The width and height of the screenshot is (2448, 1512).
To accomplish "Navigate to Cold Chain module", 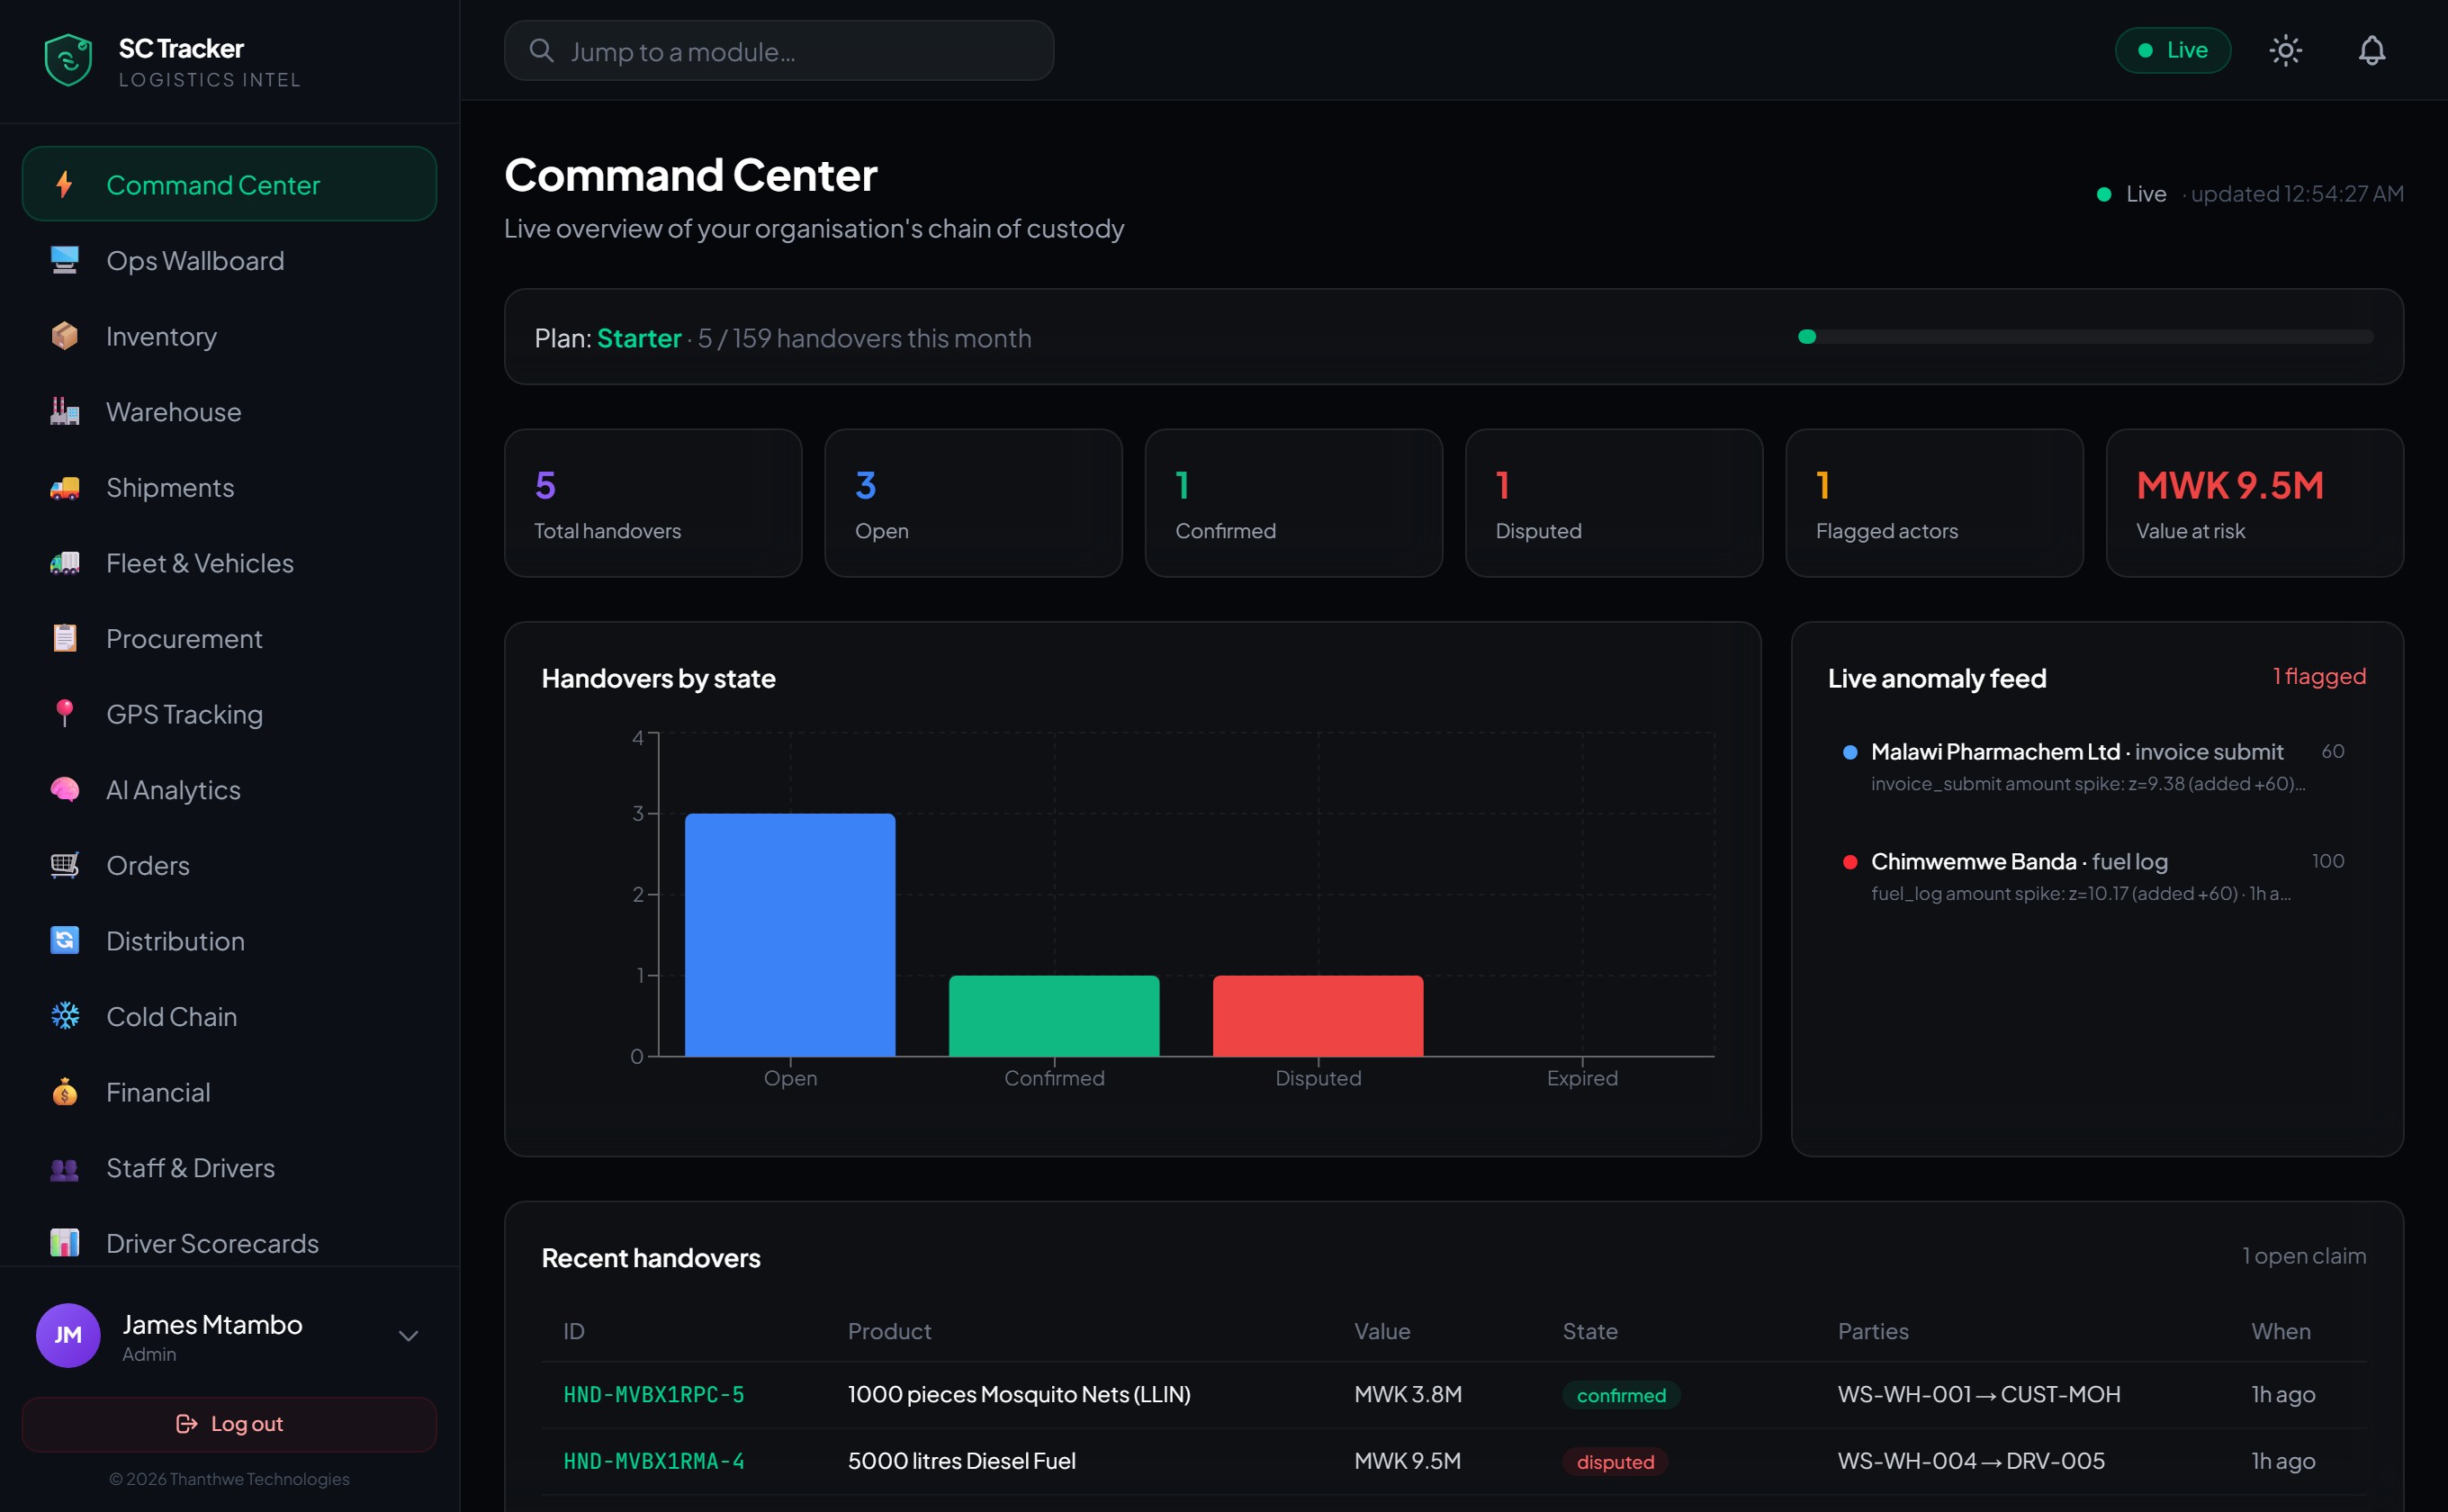I will (x=229, y=1016).
